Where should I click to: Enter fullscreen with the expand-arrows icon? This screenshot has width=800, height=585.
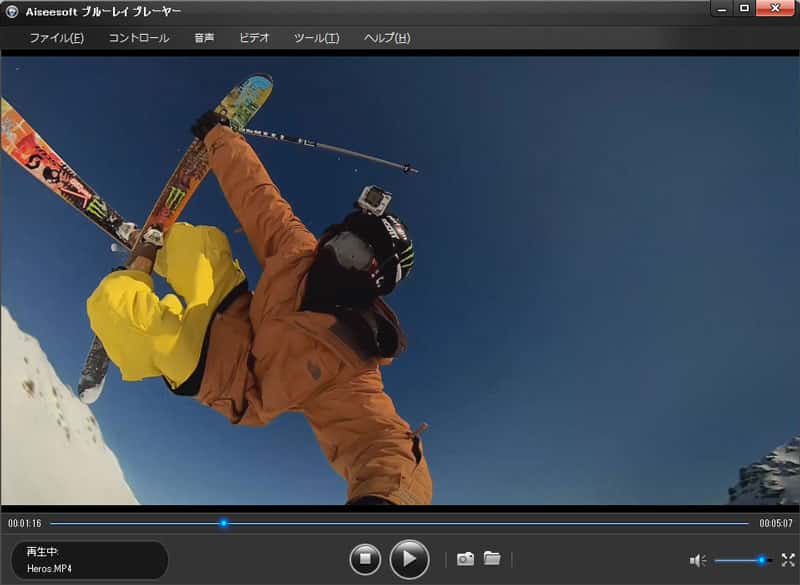(787, 560)
